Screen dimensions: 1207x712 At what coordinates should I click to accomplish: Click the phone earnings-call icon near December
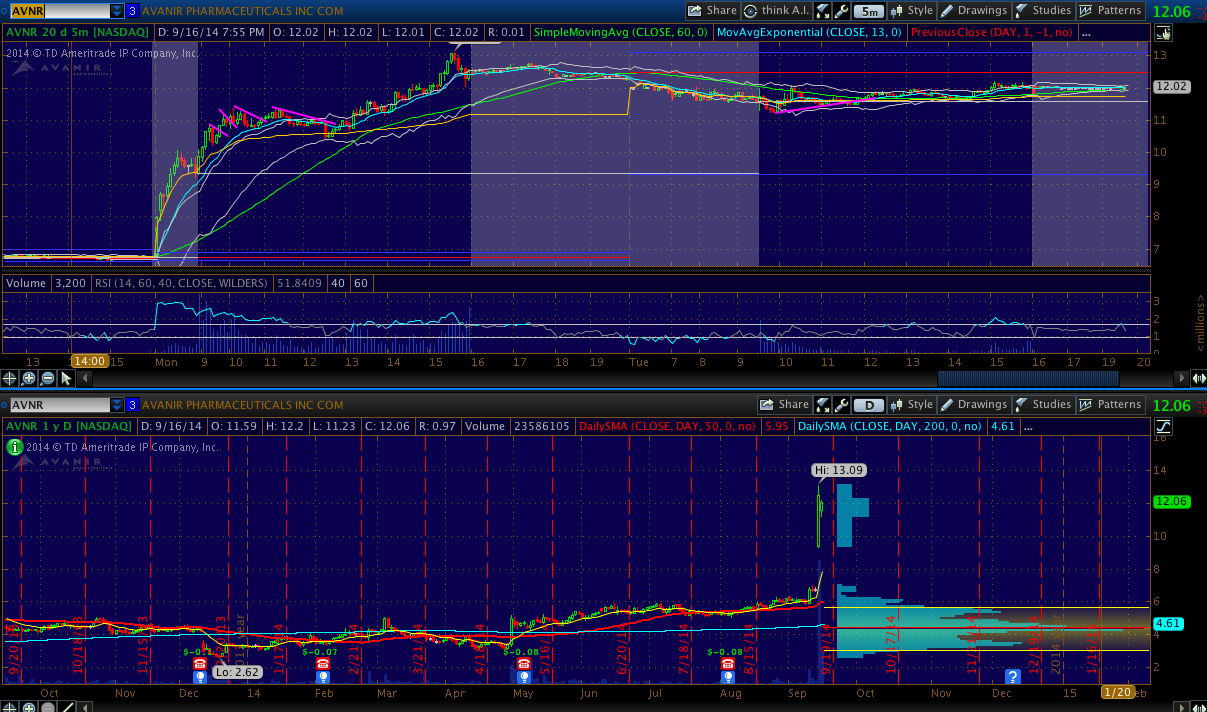point(199,663)
